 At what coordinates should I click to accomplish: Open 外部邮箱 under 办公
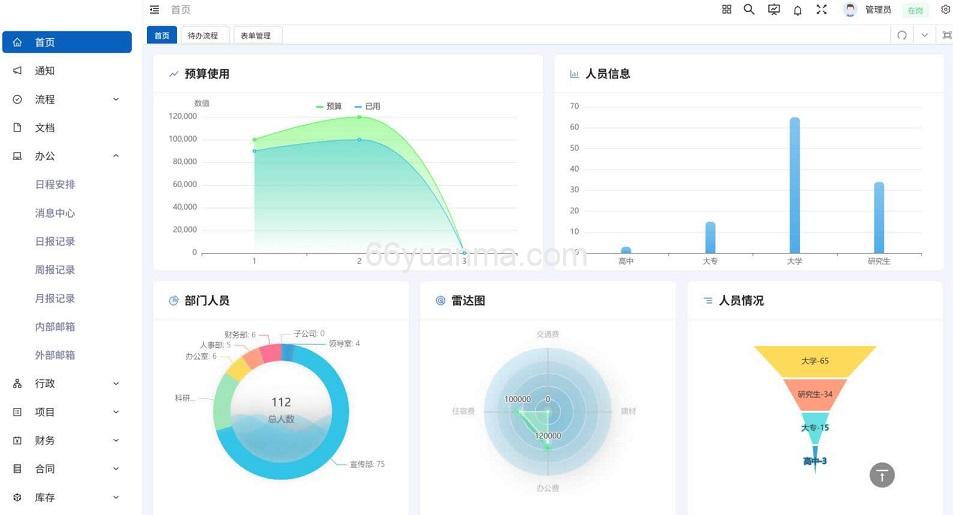tap(55, 355)
